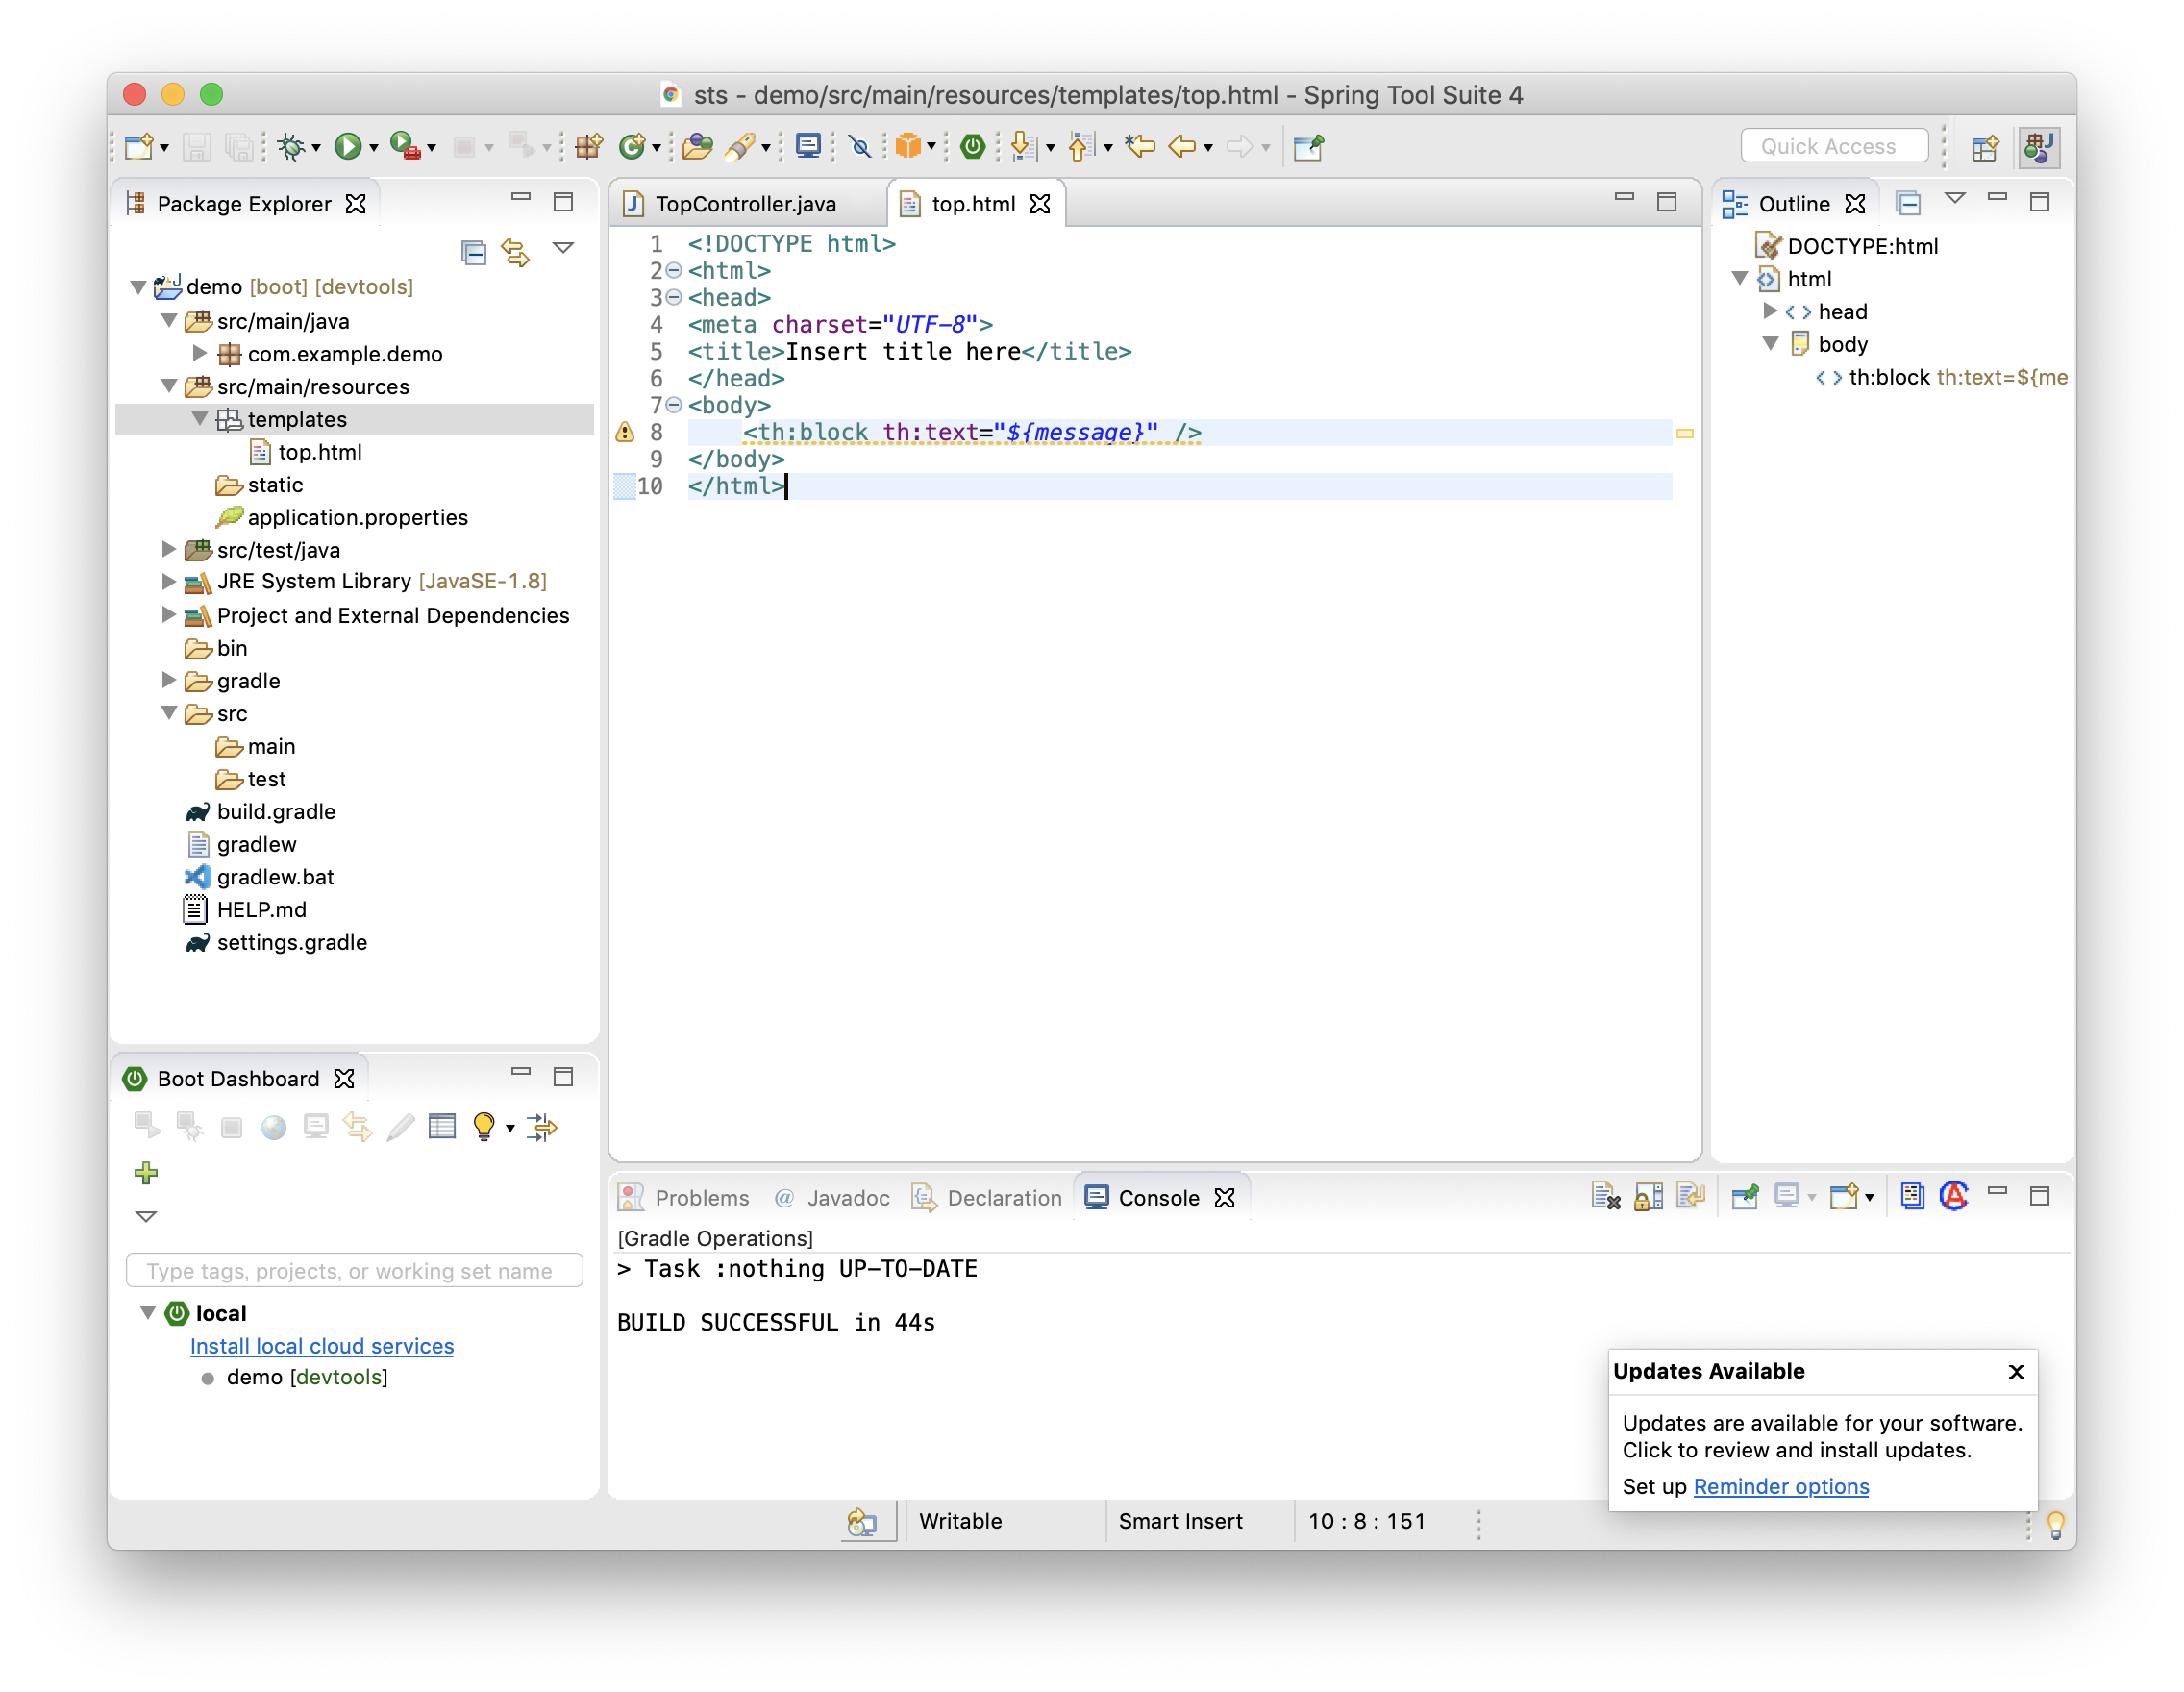Click the Clear Console icon
The image size is (2184, 1692).
click(1605, 1197)
